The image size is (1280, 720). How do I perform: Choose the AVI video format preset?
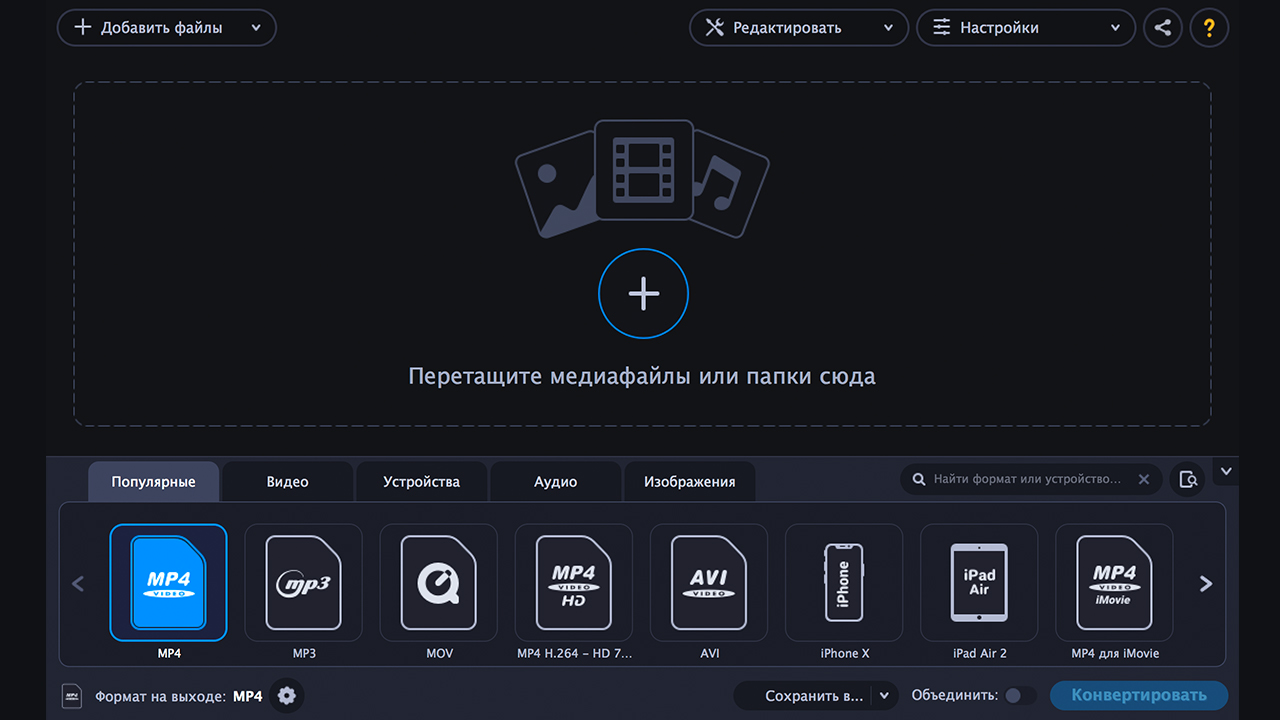[708, 583]
